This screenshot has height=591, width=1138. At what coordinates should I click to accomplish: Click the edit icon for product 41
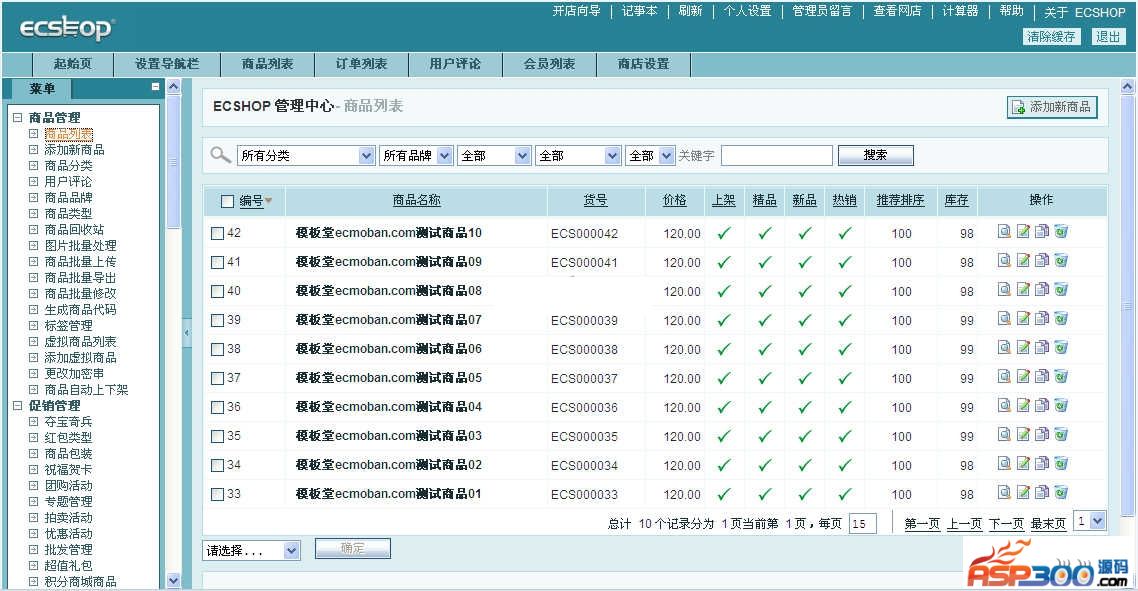(1023, 261)
